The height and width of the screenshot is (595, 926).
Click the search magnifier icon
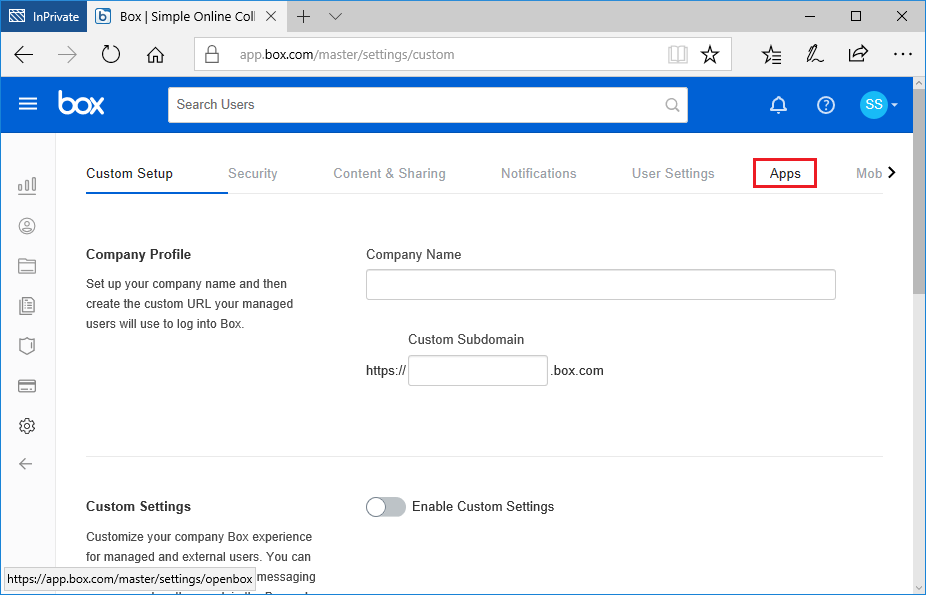point(672,105)
